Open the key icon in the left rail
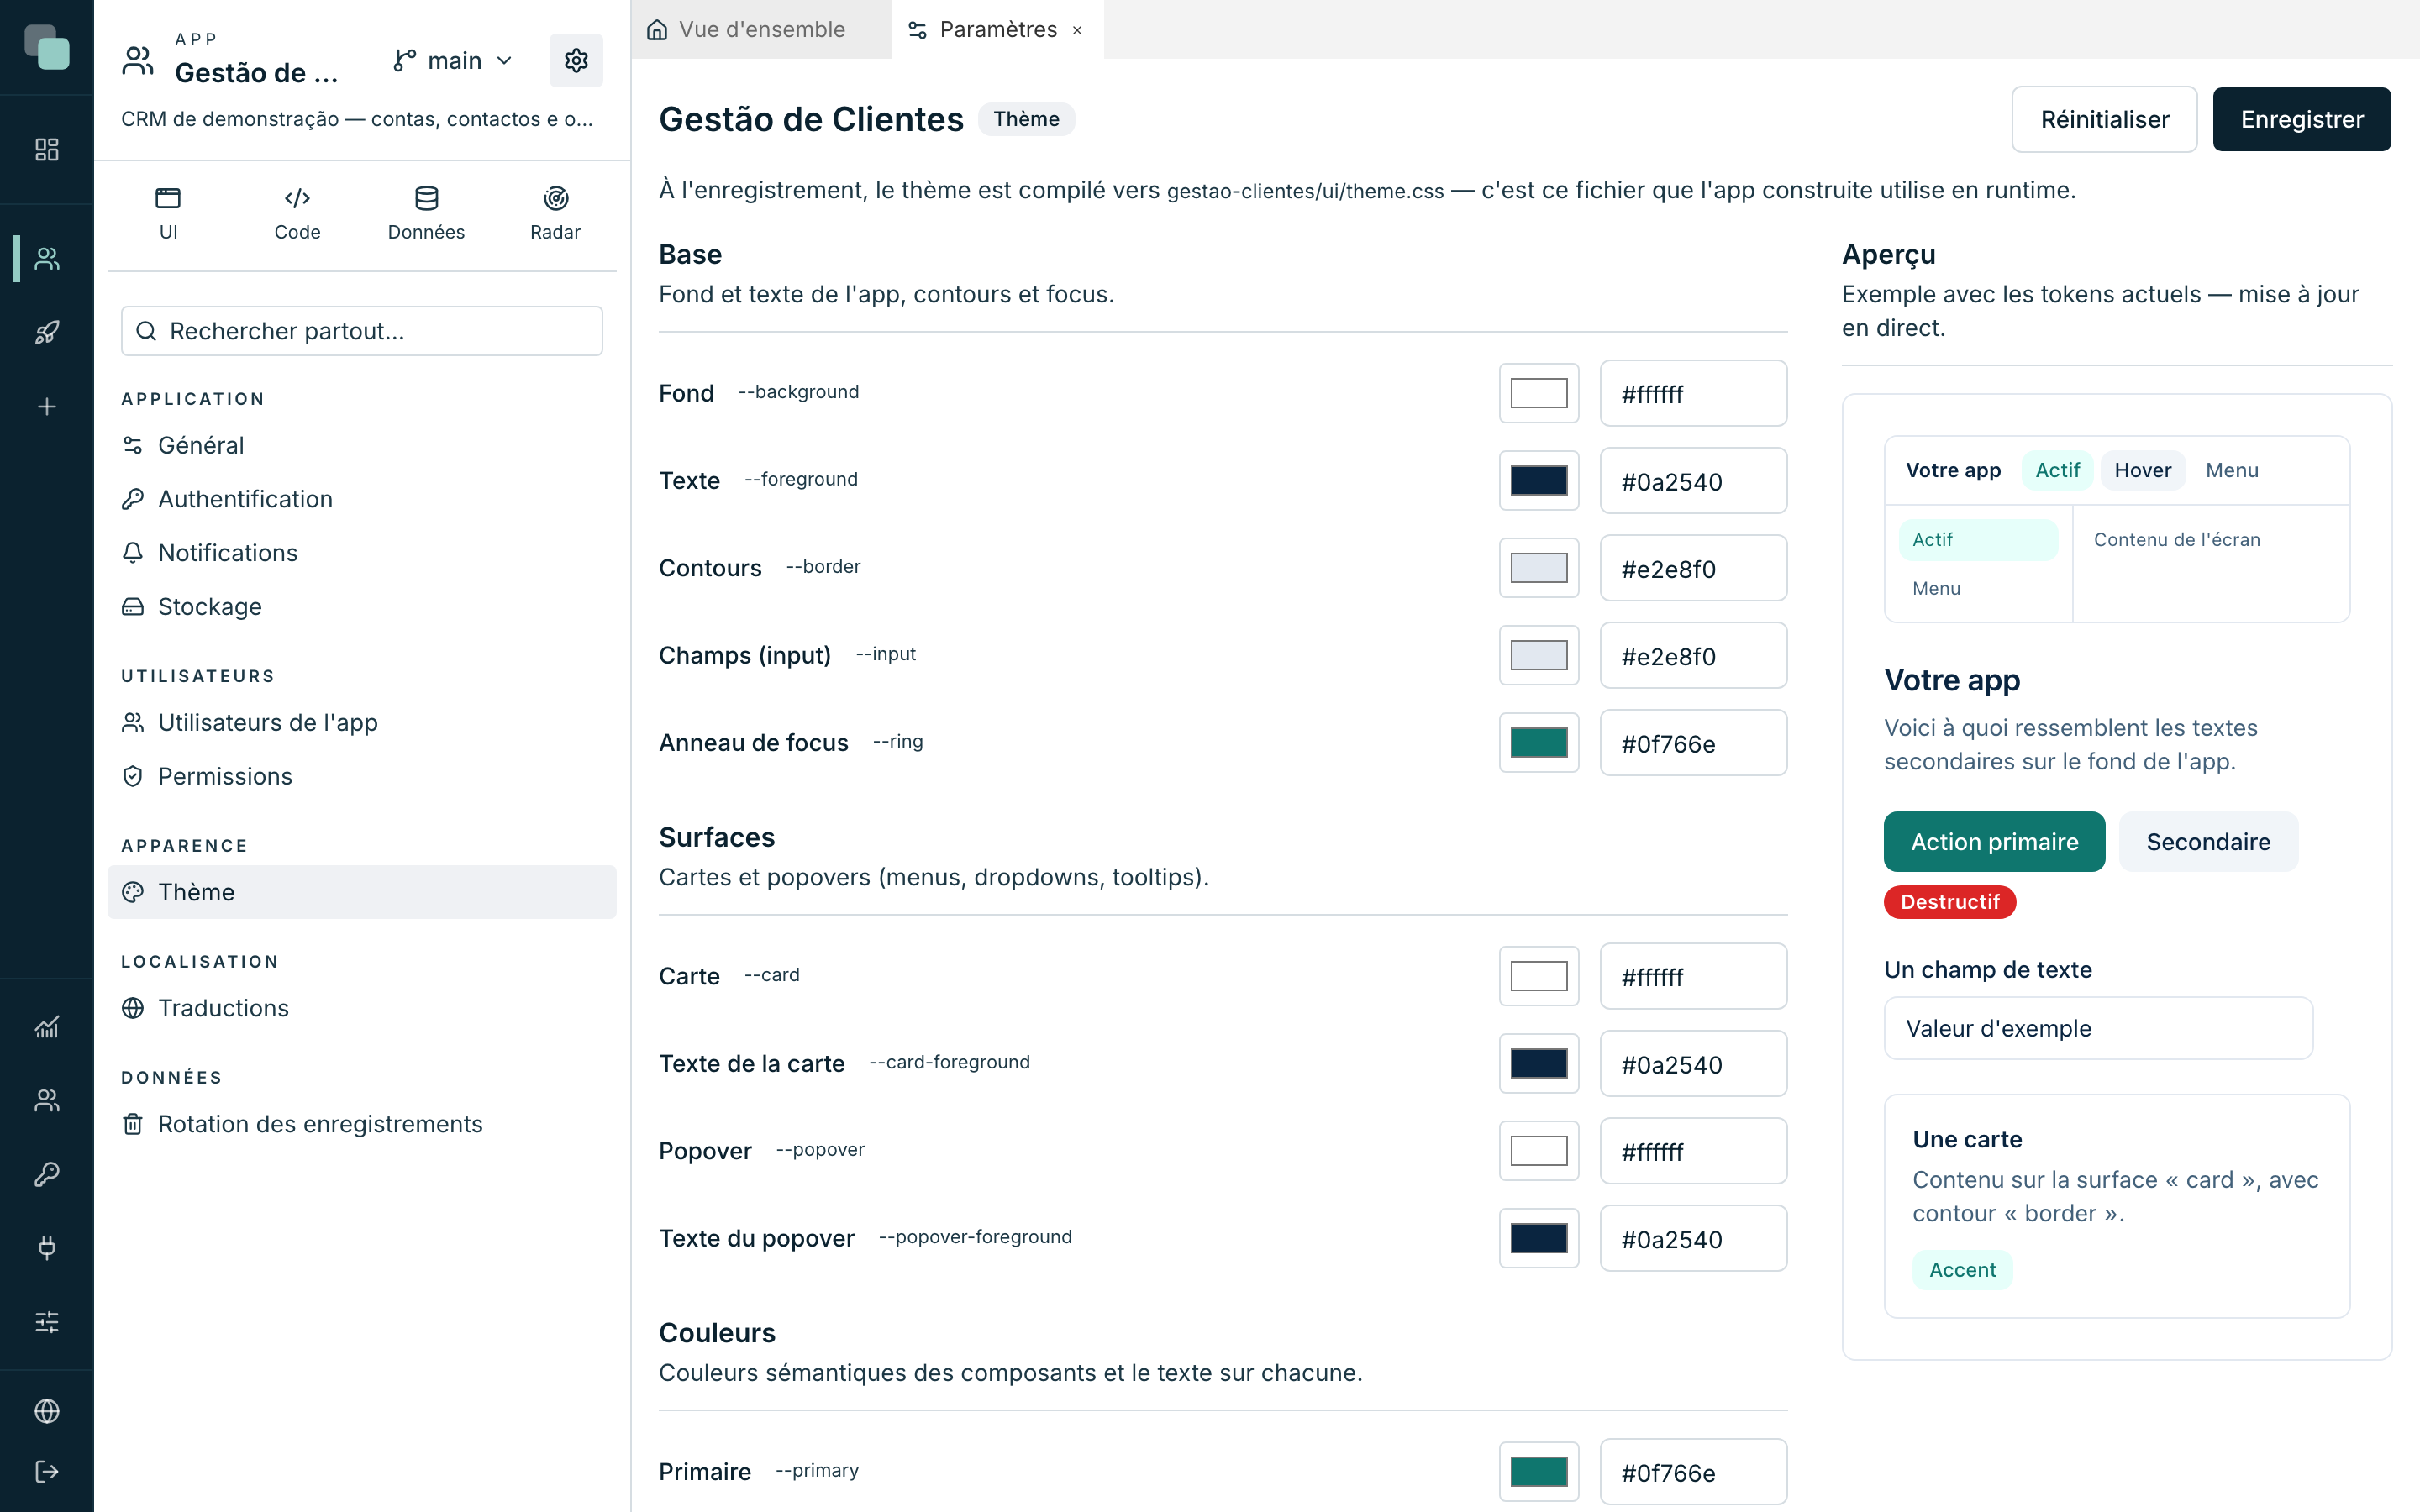 click(x=47, y=1174)
